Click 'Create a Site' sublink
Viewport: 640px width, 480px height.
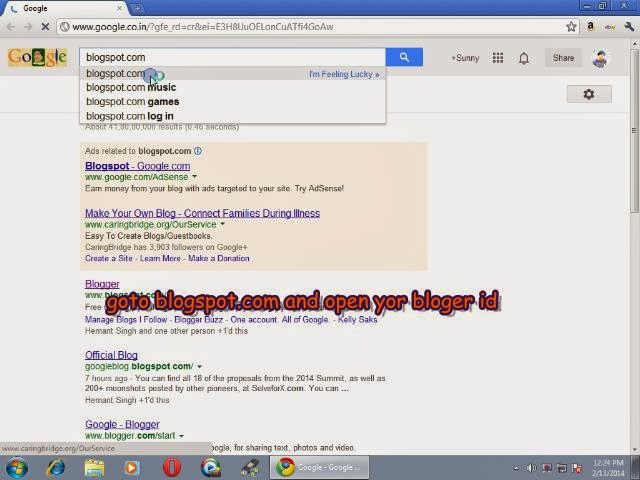click(109, 258)
